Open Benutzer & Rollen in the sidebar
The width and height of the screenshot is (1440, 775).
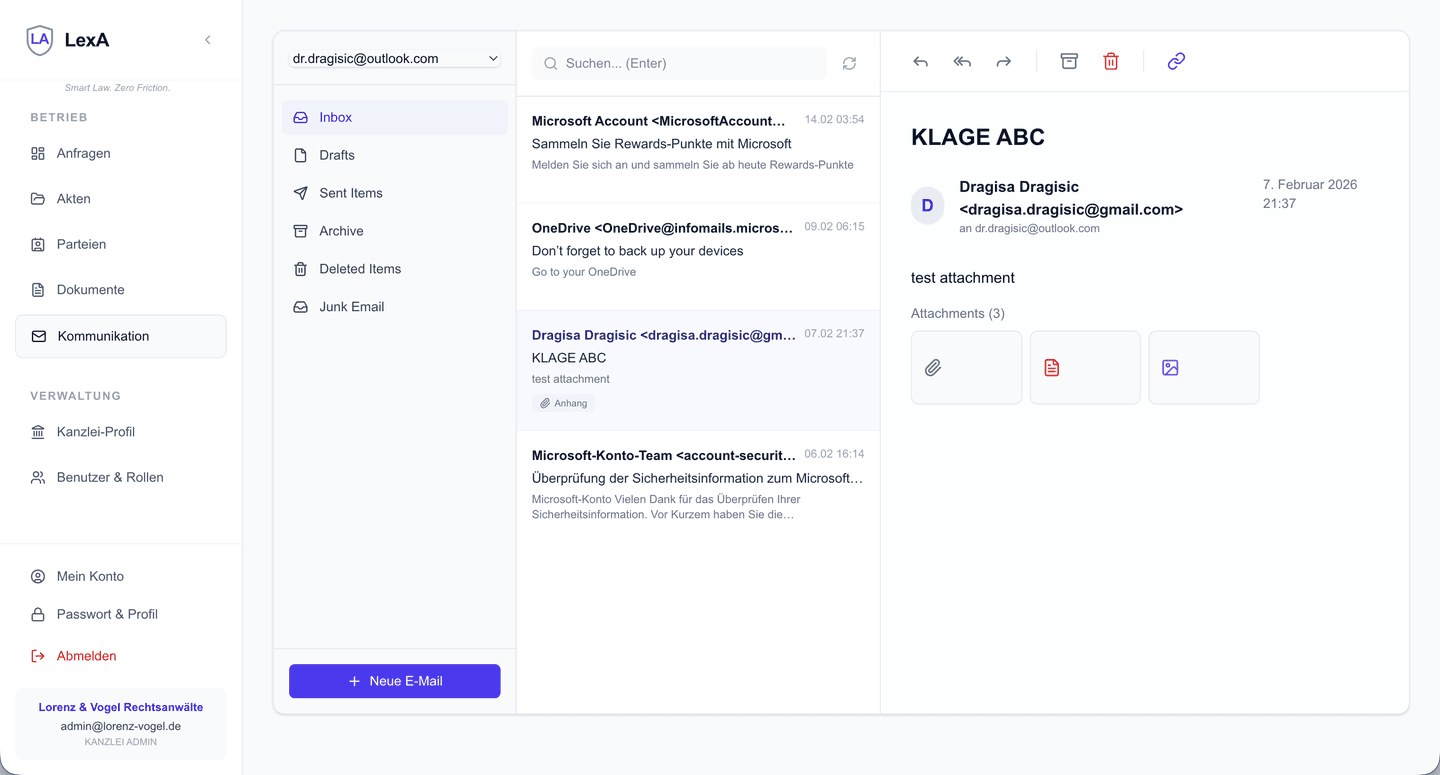point(110,477)
